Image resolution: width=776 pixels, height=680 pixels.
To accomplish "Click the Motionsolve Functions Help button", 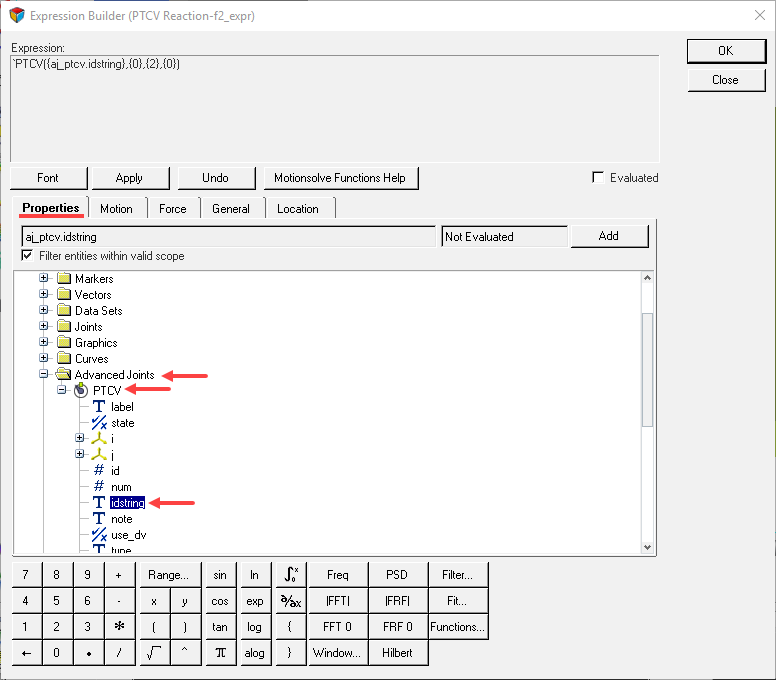I will (340, 178).
